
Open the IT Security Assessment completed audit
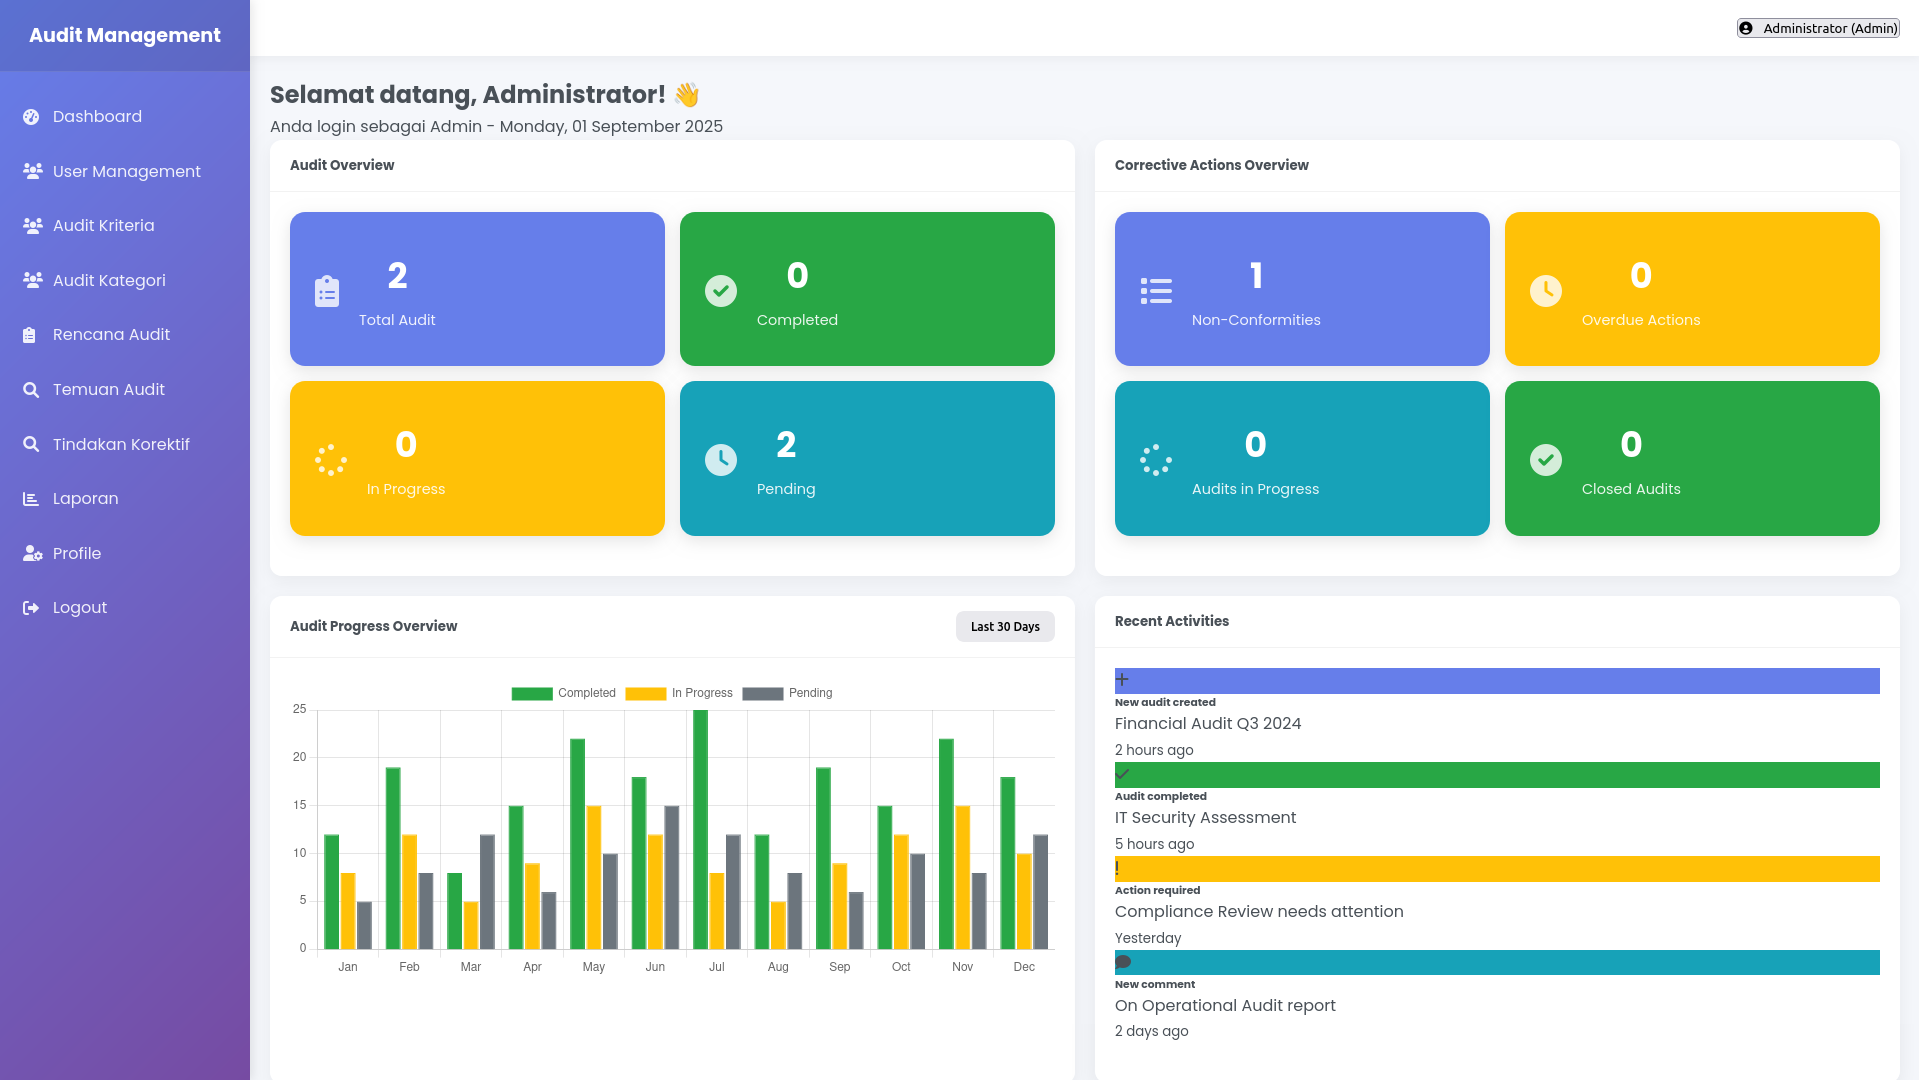pyautogui.click(x=1205, y=817)
